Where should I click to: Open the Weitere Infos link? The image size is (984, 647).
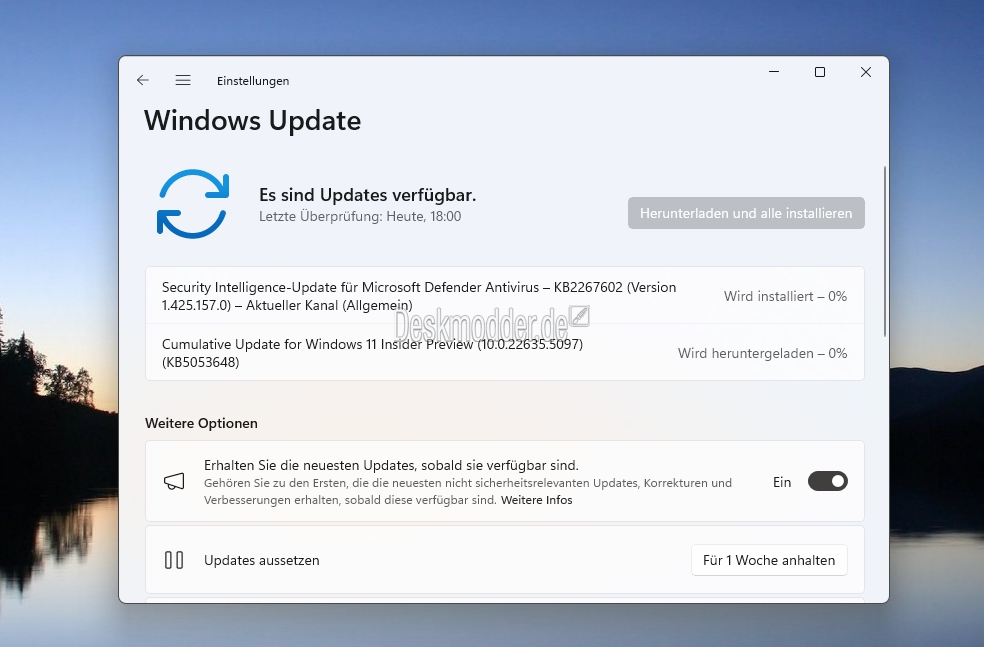pyautogui.click(x=537, y=500)
